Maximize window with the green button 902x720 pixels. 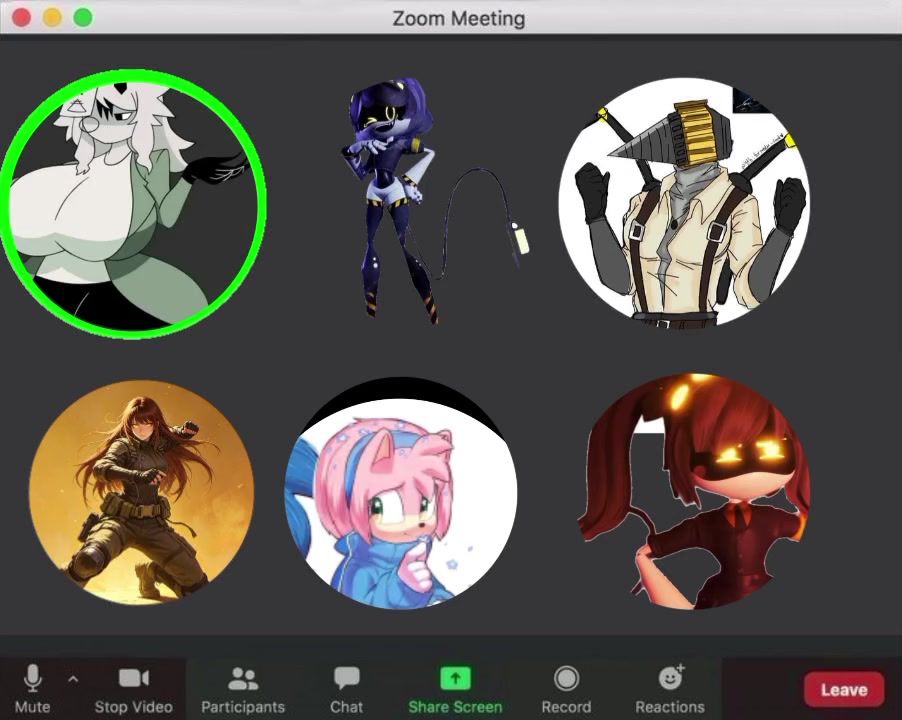point(83,17)
